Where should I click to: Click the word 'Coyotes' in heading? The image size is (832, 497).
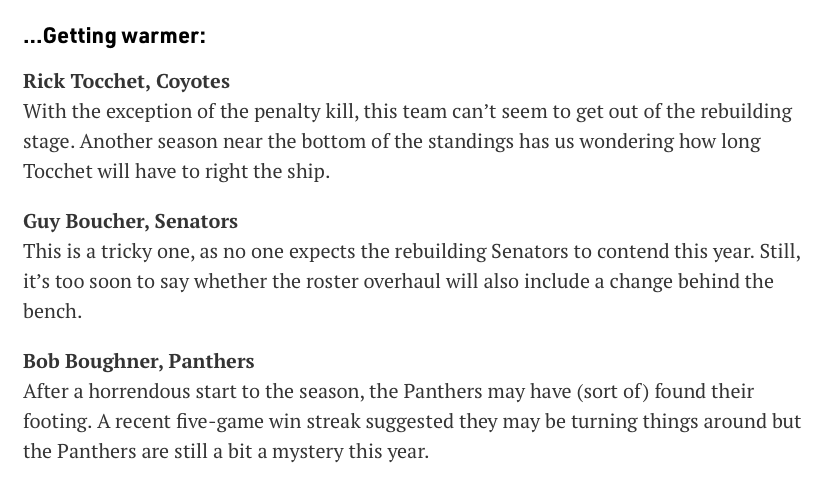[x=193, y=81]
